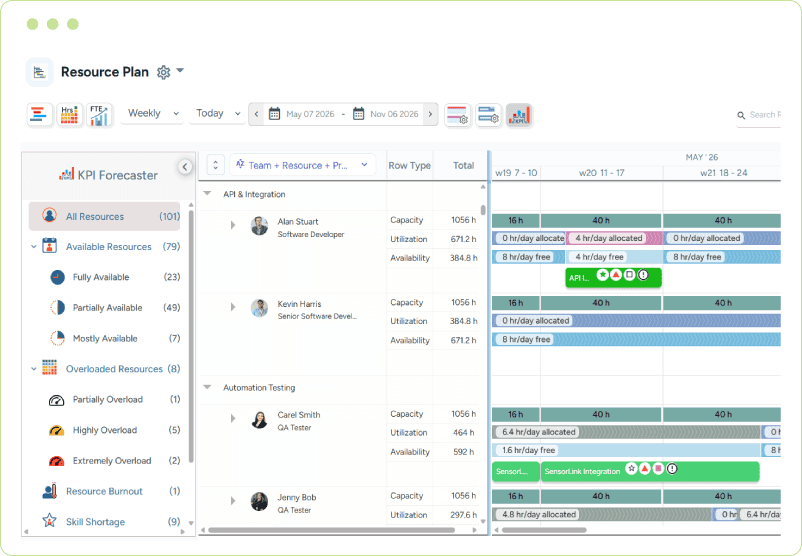The height and width of the screenshot is (556, 802).
Task: Click Alan Stuart's 4 hr/day allocated bar
Action: (x=614, y=238)
